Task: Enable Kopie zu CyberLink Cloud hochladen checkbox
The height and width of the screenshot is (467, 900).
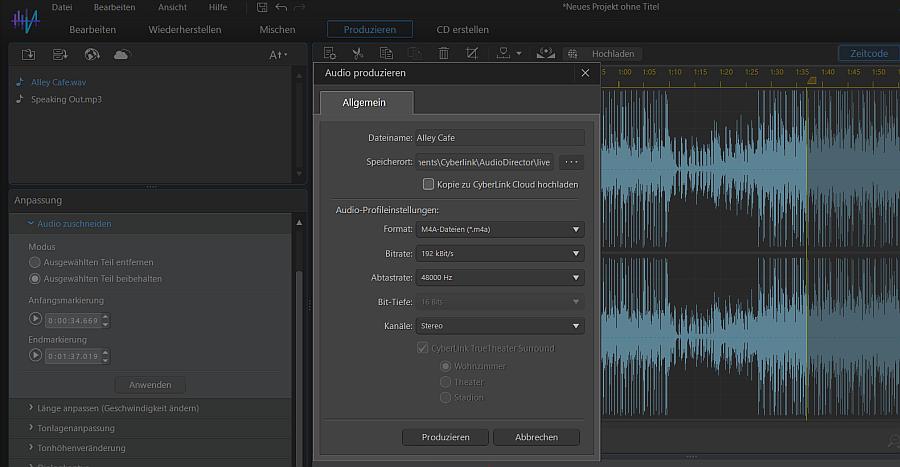Action: pyautogui.click(x=428, y=184)
